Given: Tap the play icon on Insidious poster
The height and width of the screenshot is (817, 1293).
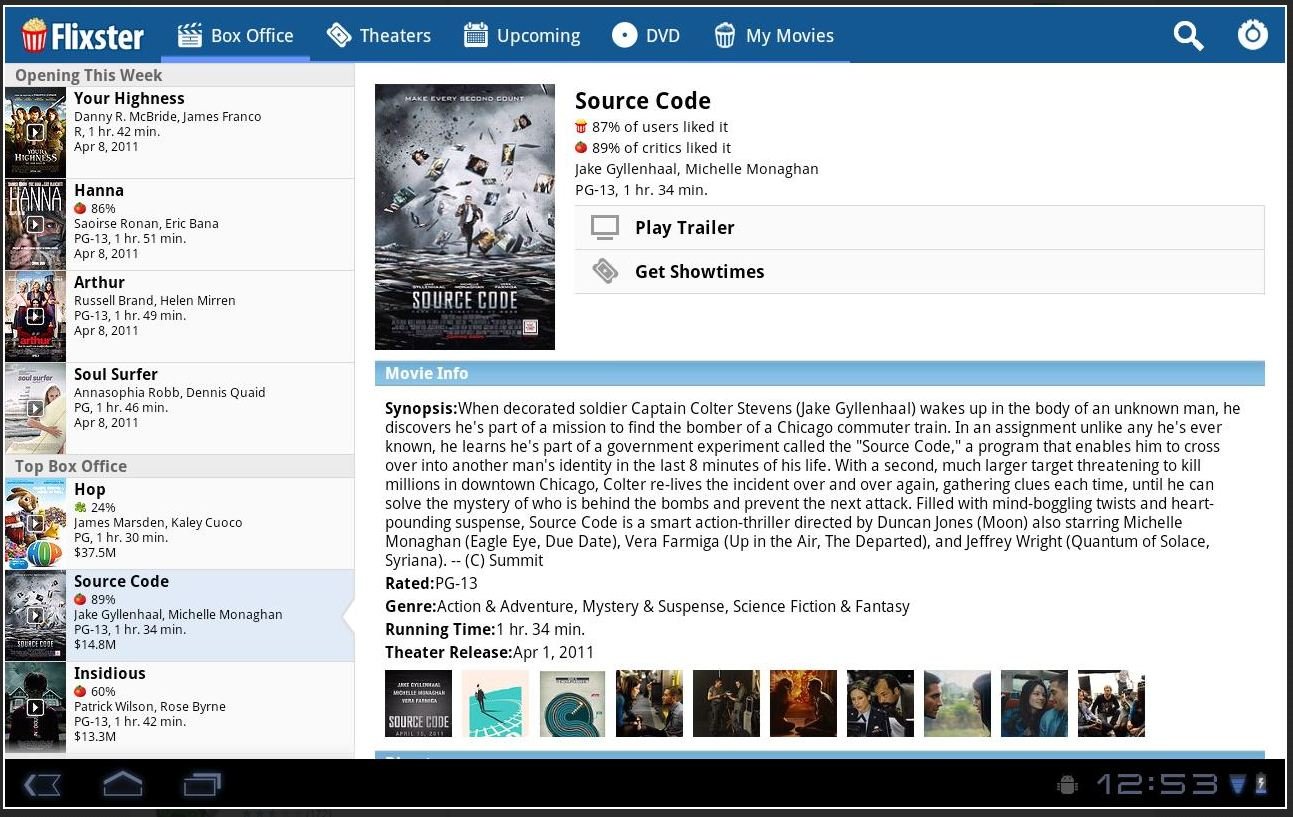Looking at the screenshot, I should [x=35, y=707].
